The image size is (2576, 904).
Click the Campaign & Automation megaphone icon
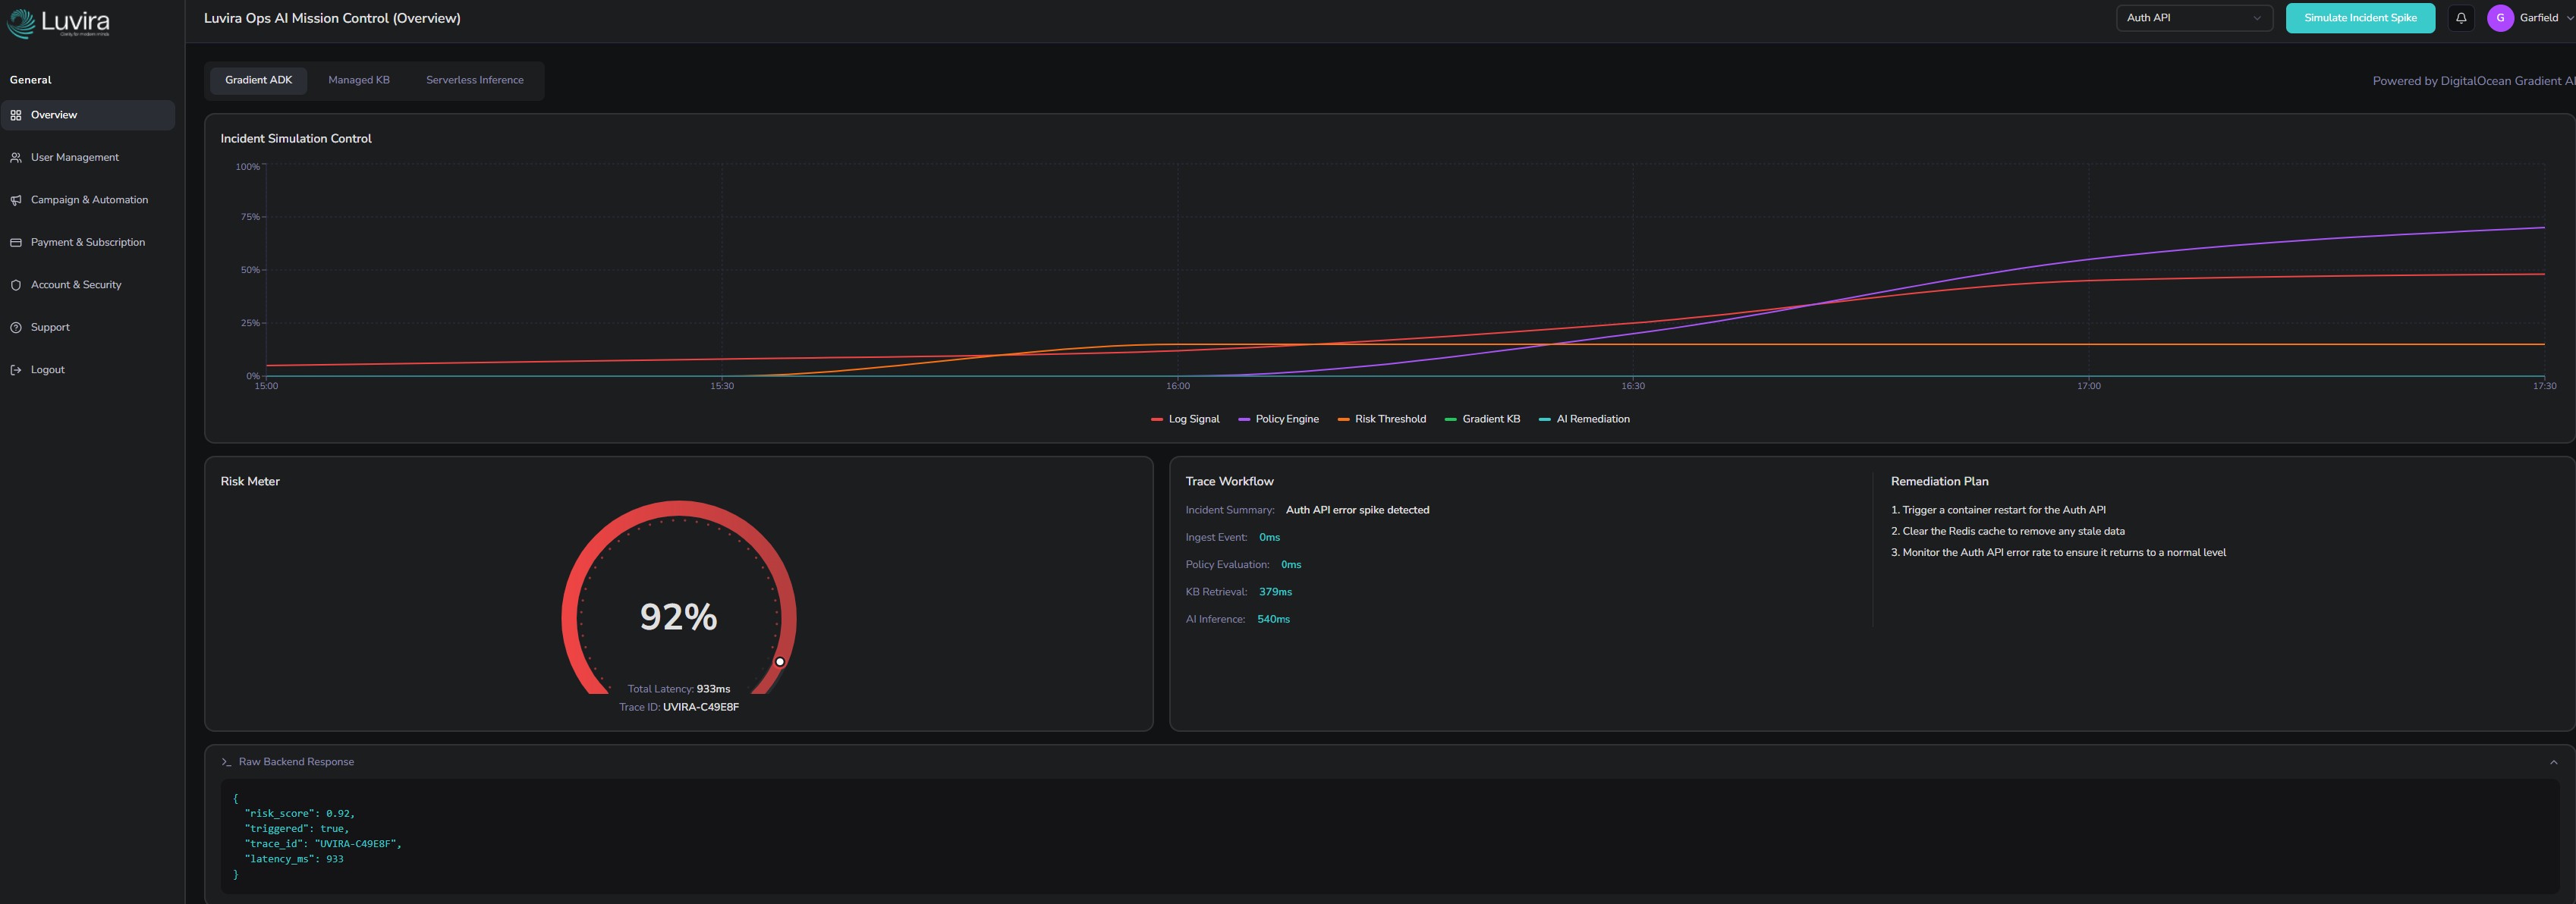coord(16,200)
